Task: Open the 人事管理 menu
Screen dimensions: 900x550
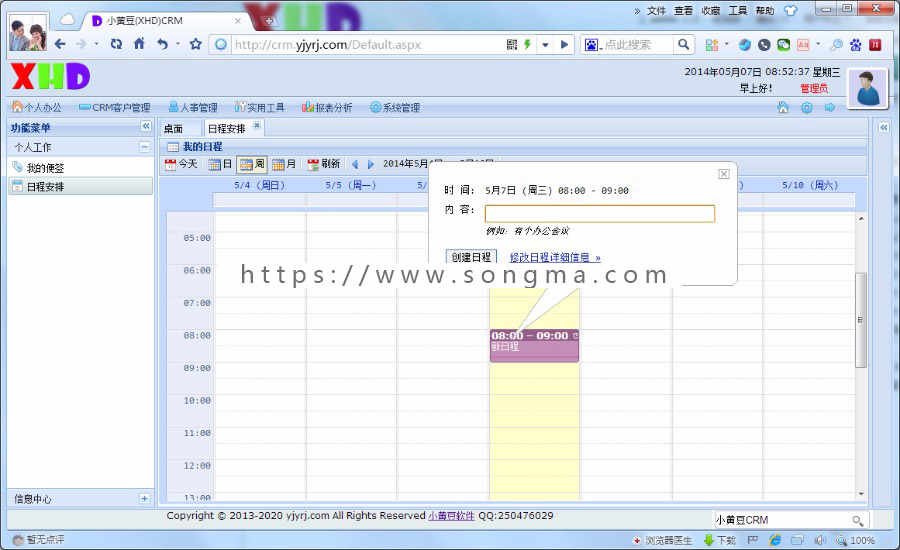Action: 193,107
